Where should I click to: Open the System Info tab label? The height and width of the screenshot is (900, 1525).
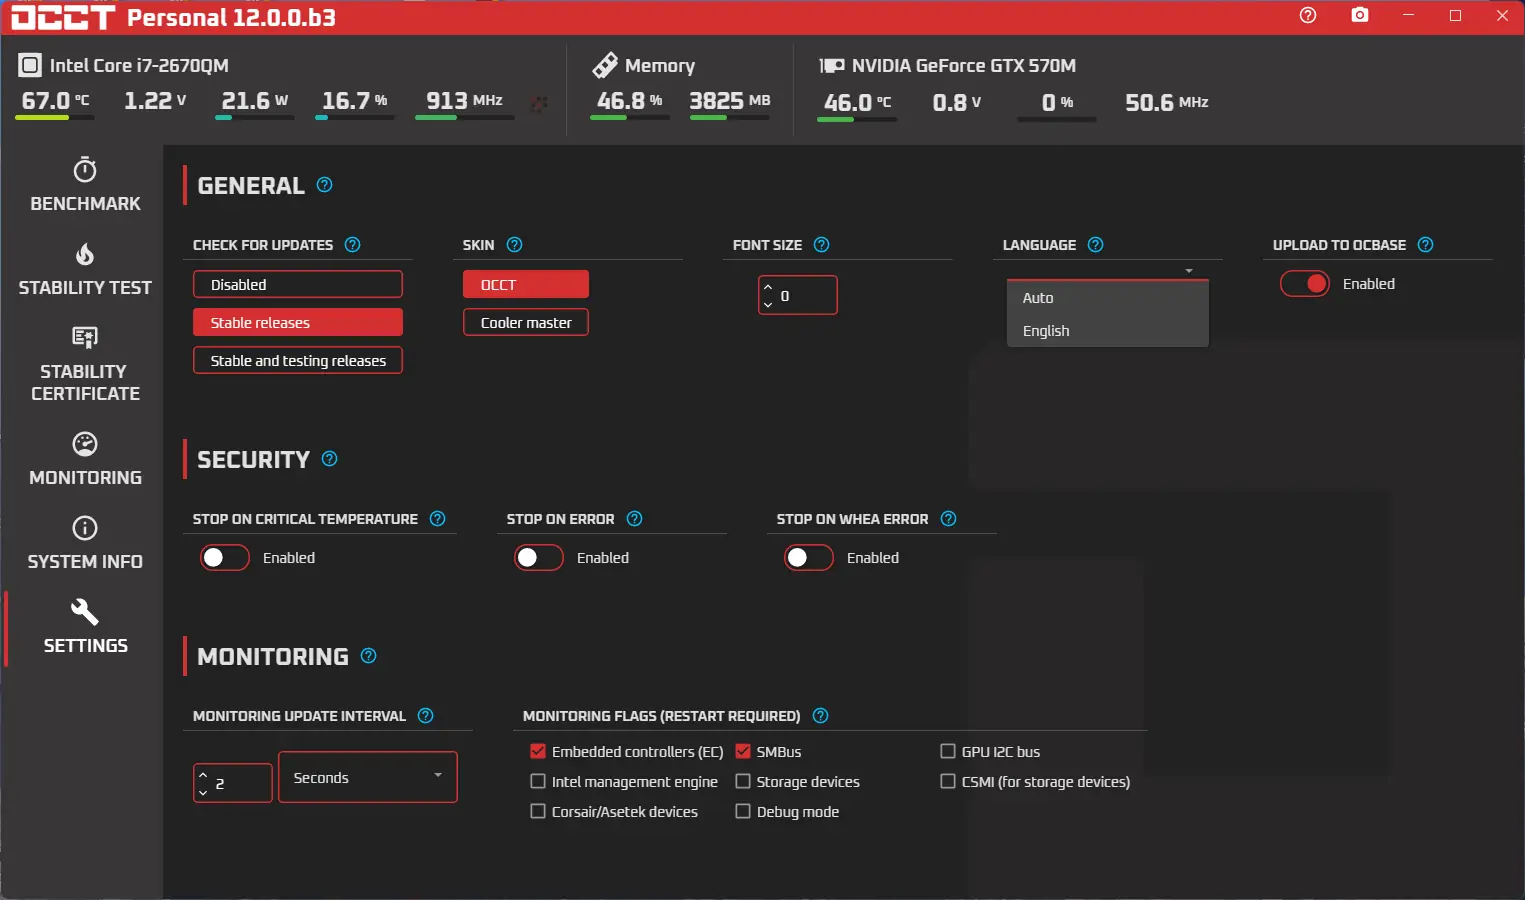[85, 562]
